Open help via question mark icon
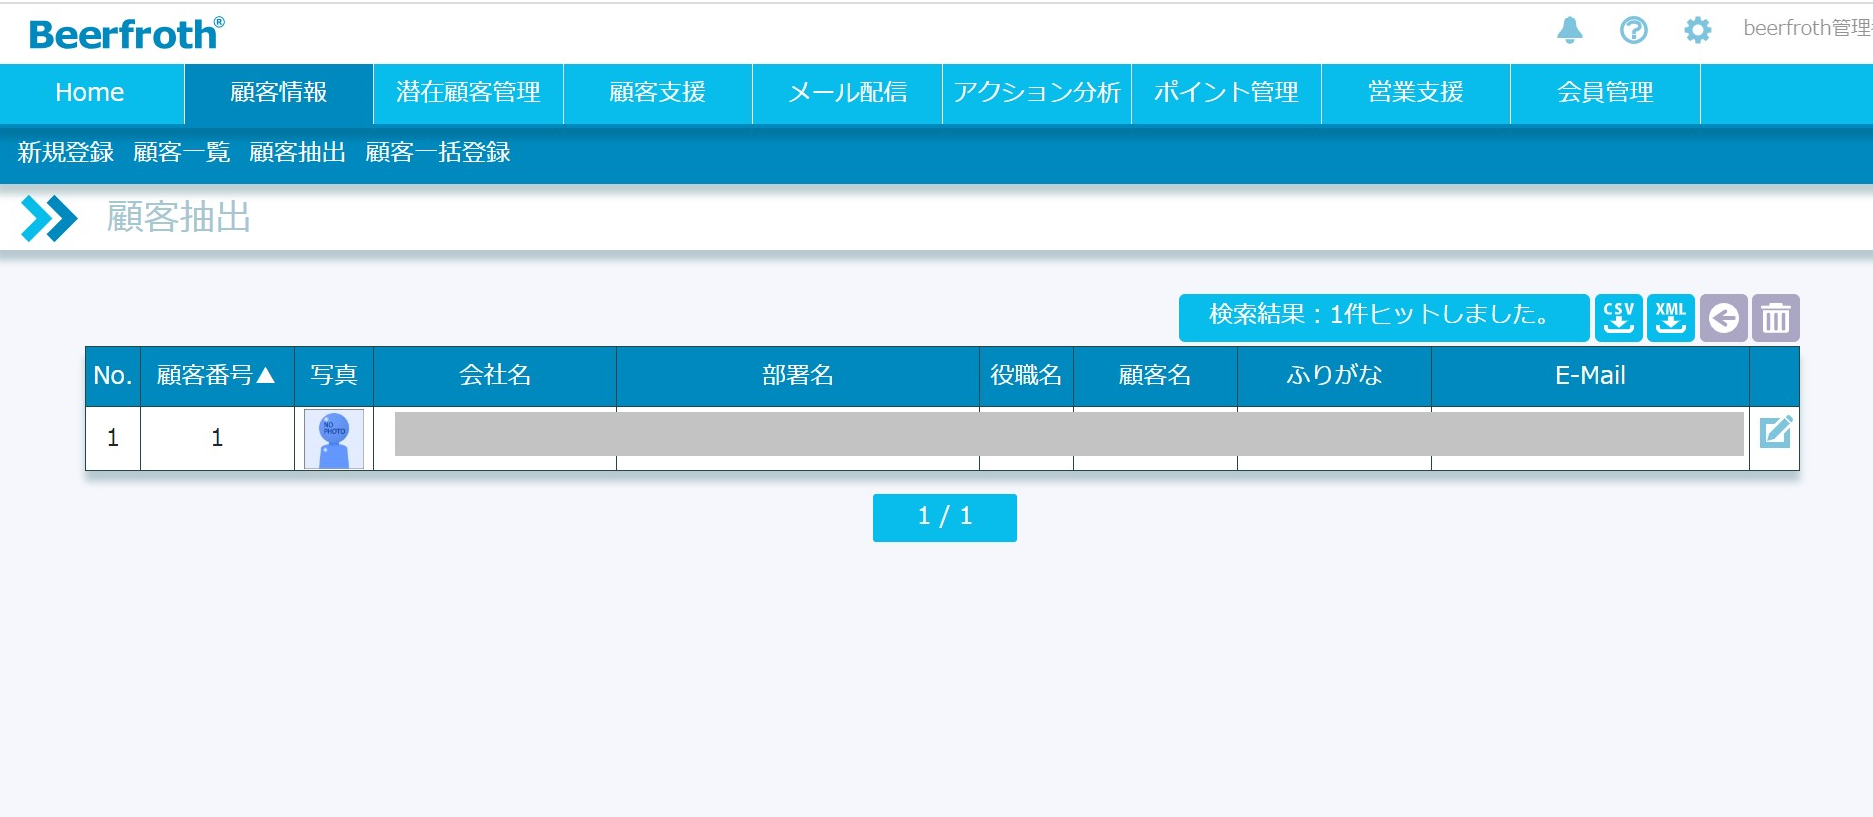The height and width of the screenshot is (817, 1873). click(1633, 30)
